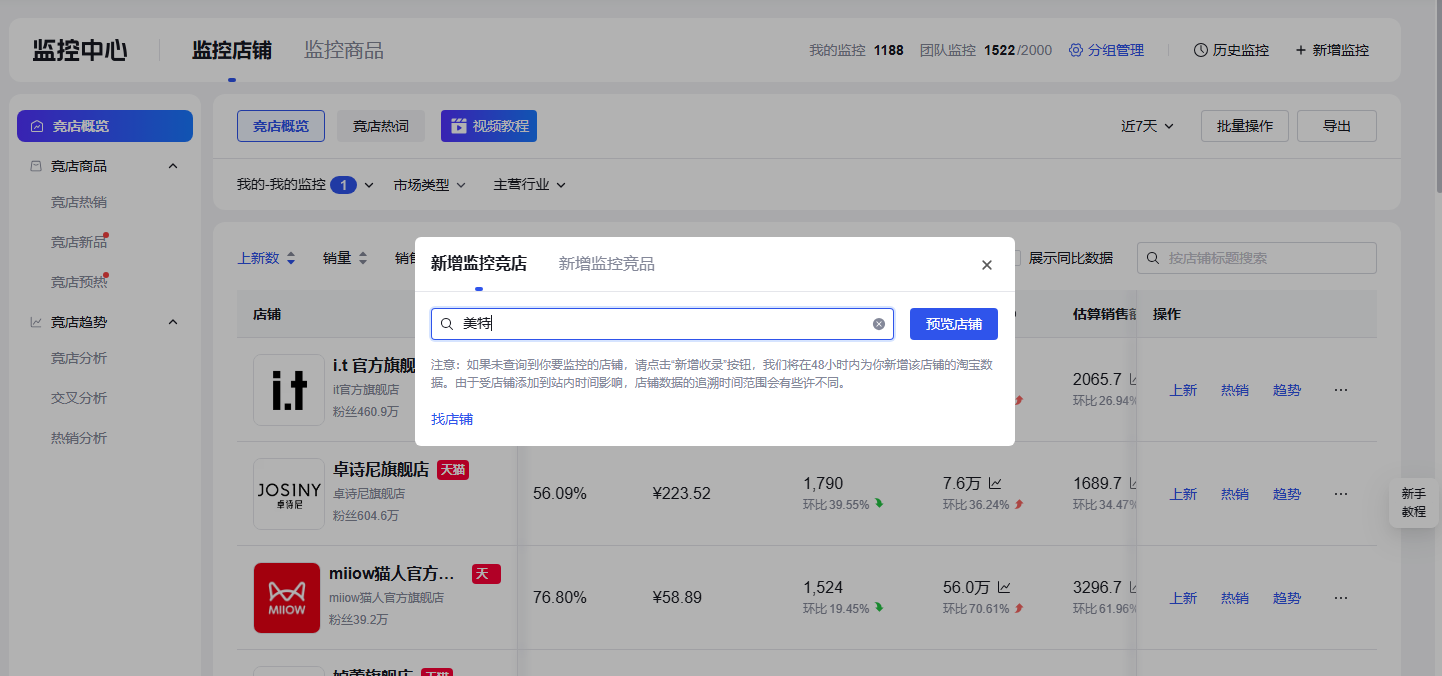
Task: Click the 卓诗尼旗舰店 store name
Action: 381,470
